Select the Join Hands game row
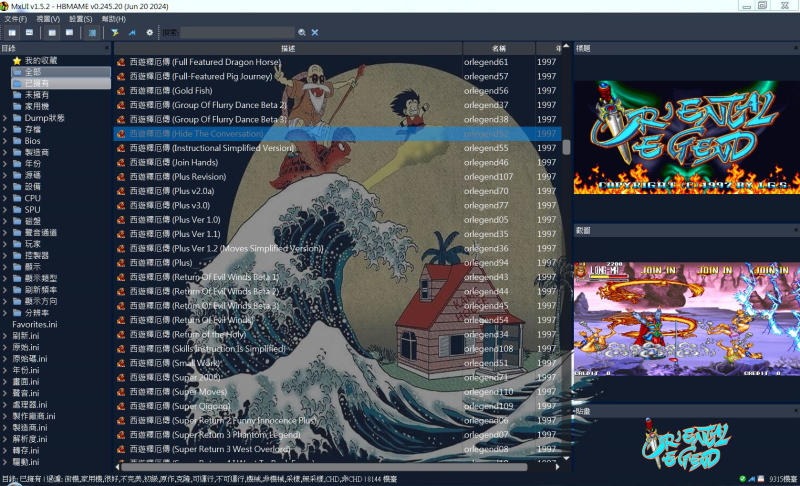Image resolution: width=800 pixels, height=486 pixels. 337,162
